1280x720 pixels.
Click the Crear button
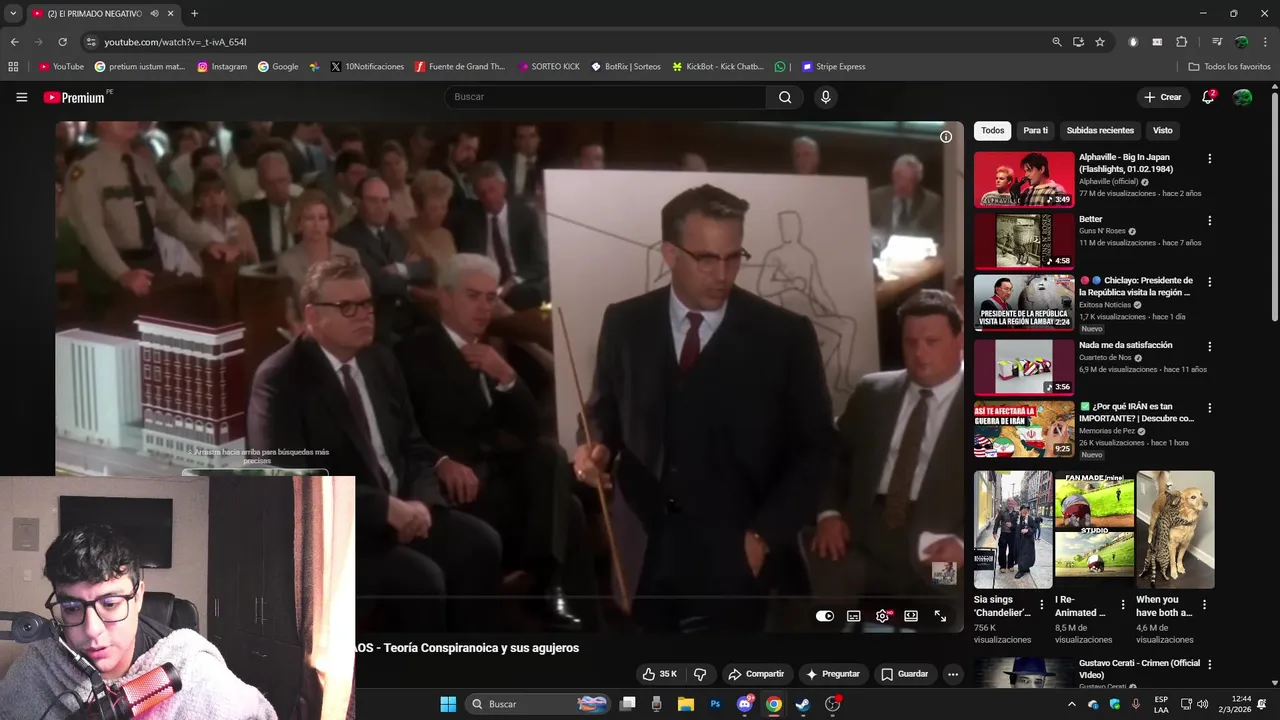(x=1163, y=97)
